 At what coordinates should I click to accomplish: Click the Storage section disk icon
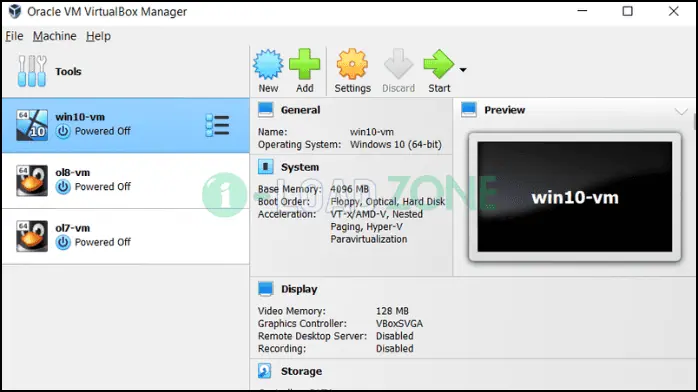pos(265,371)
